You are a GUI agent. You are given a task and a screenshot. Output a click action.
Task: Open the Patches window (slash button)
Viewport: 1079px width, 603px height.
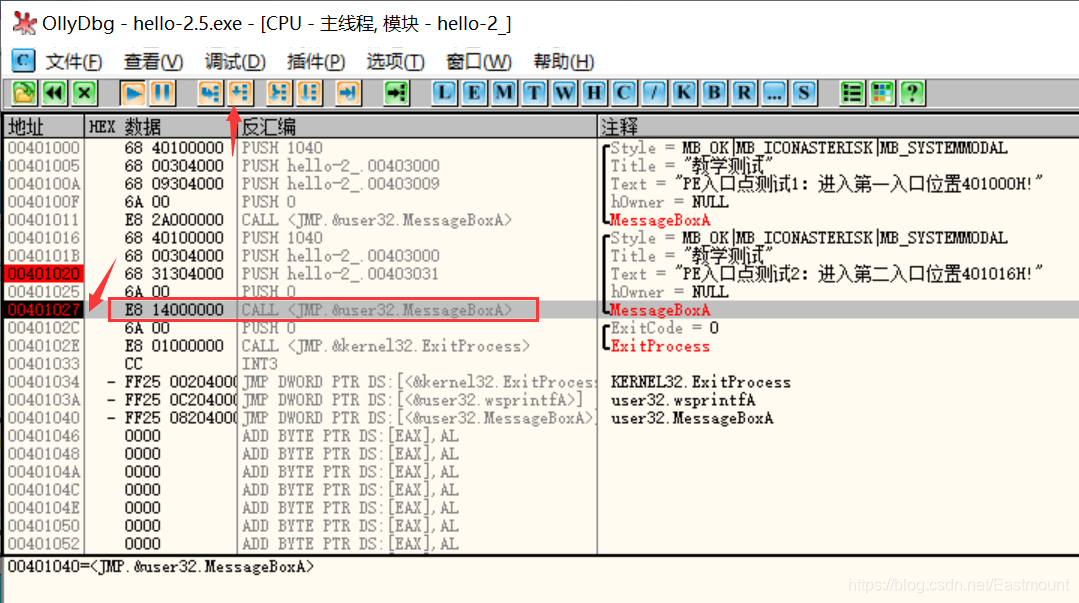pos(654,93)
